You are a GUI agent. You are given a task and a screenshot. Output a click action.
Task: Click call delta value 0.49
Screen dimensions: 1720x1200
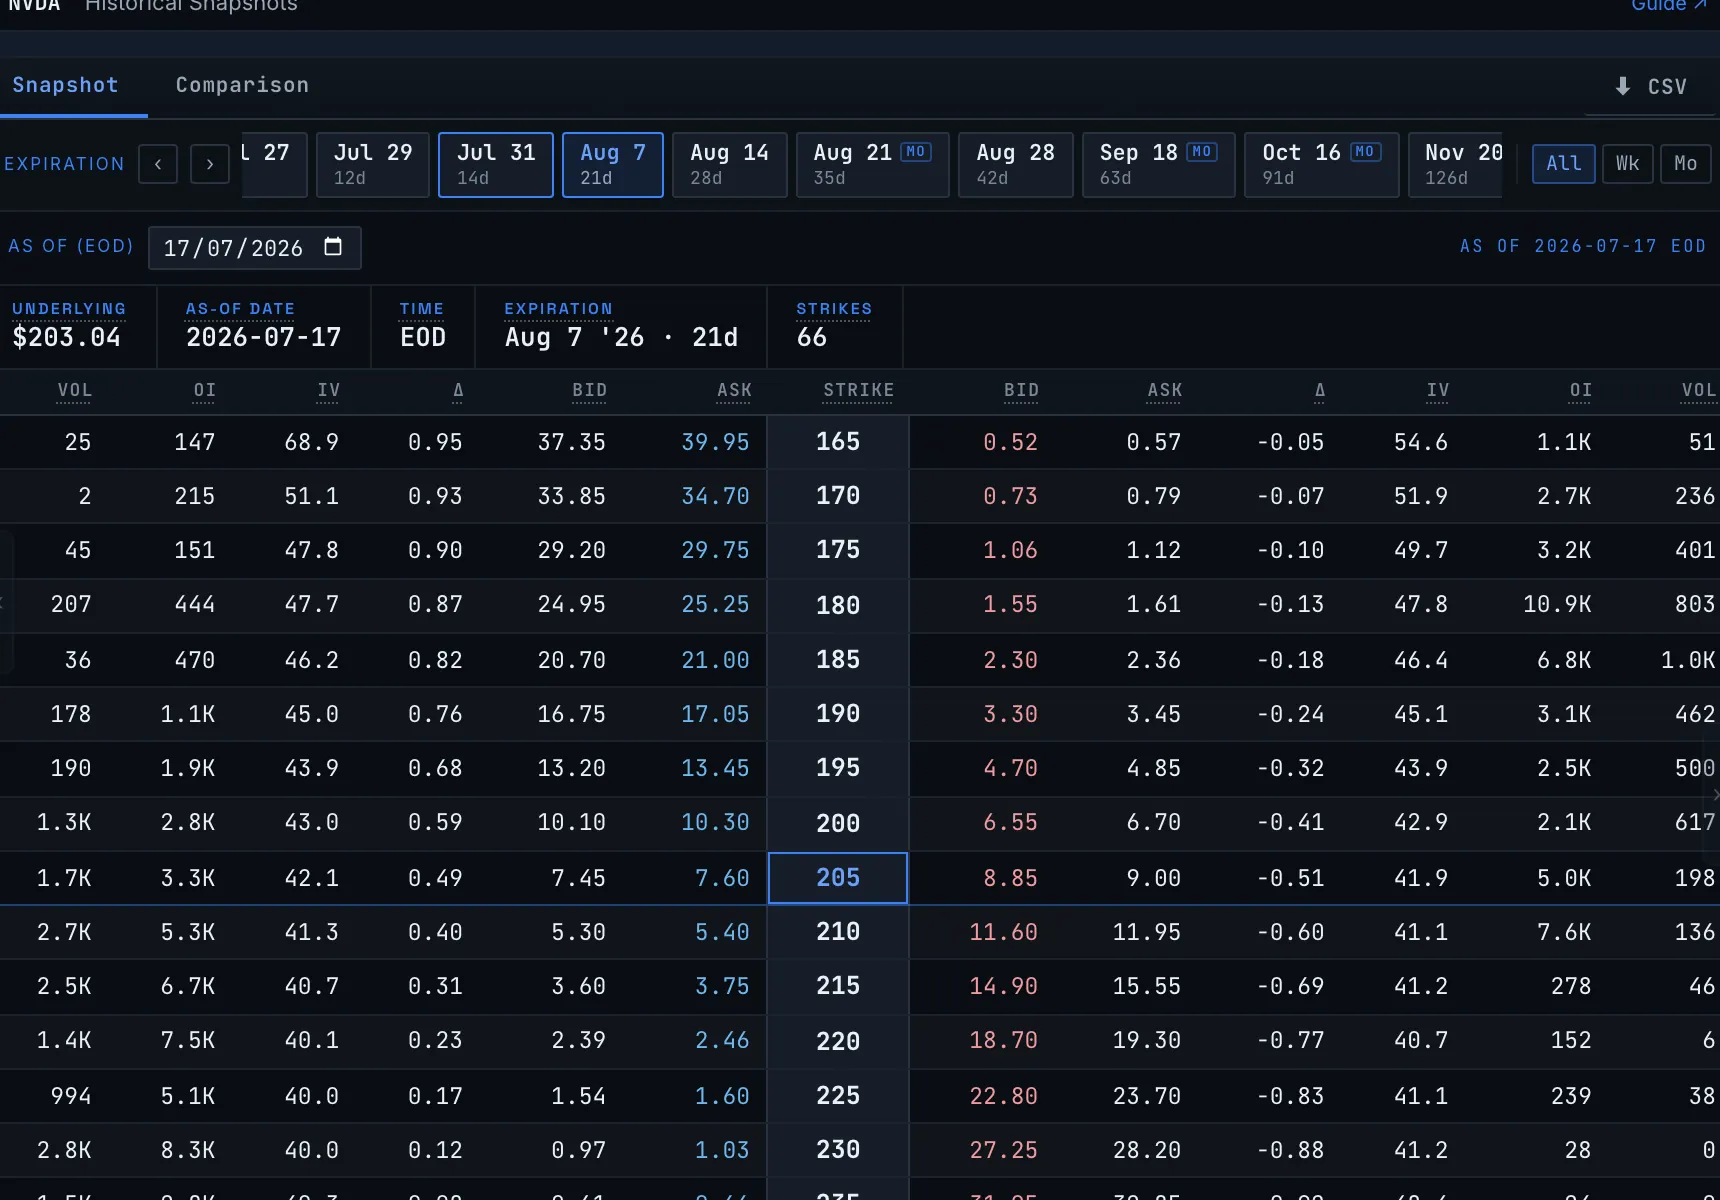pos(435,878)
